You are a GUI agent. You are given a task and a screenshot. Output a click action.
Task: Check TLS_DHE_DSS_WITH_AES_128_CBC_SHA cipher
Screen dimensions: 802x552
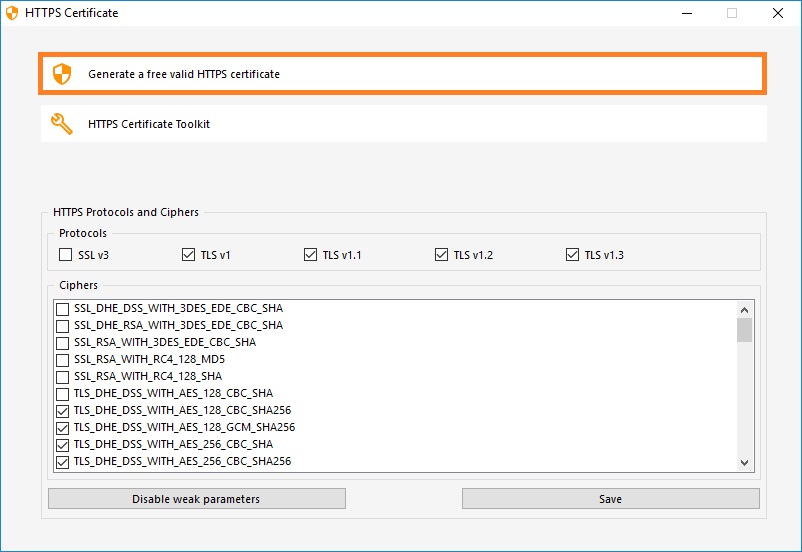click(63, 393)
